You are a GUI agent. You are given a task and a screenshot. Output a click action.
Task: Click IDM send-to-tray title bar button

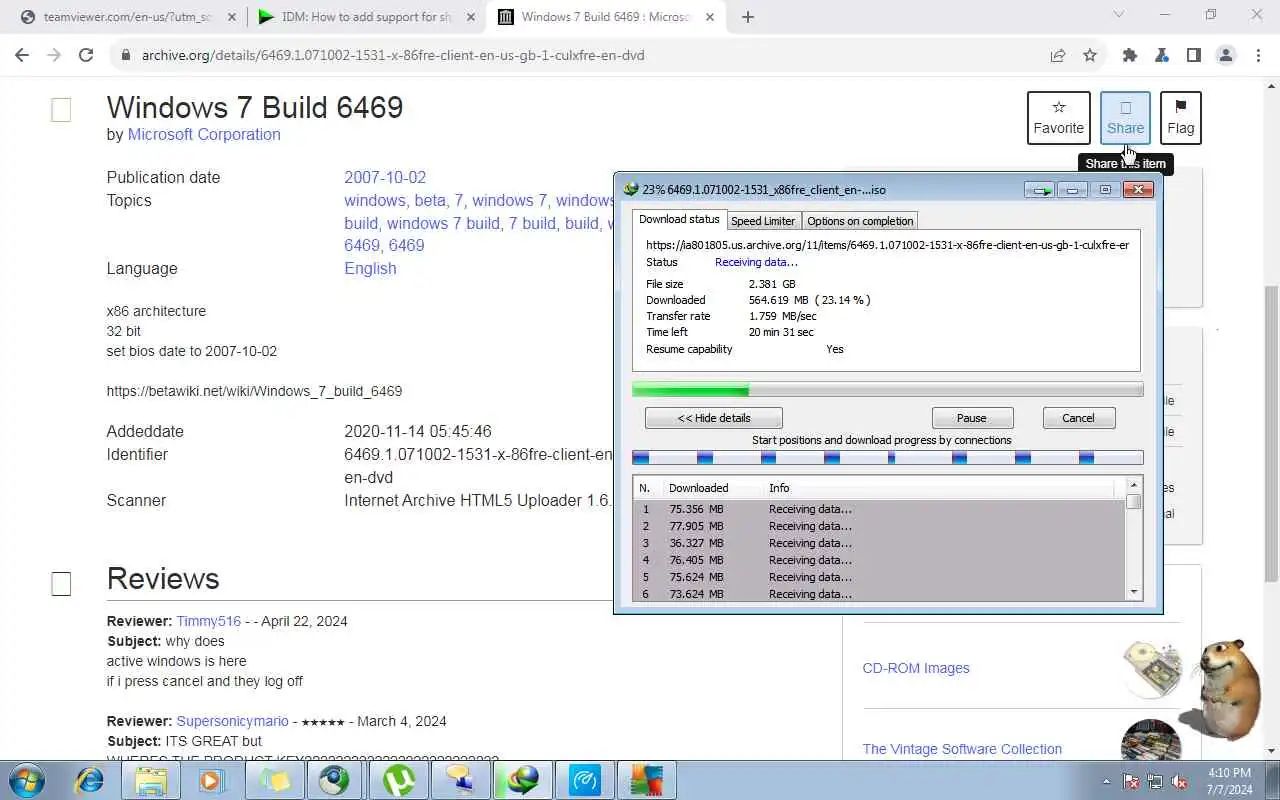coord(1040,189)
